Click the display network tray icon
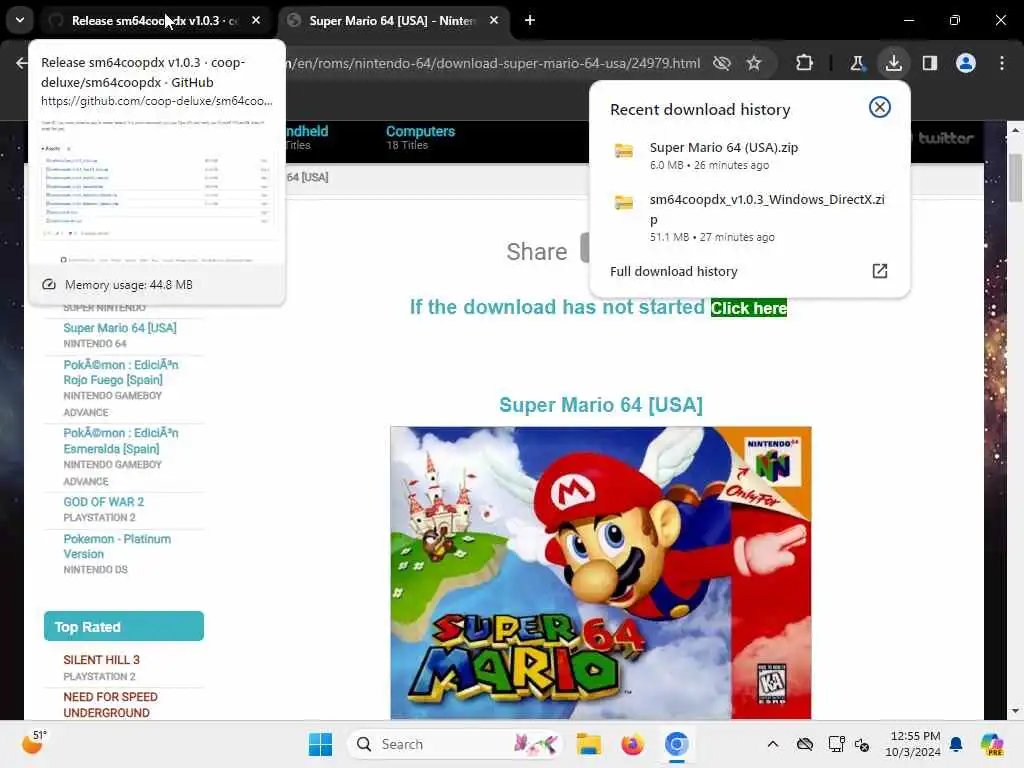 [x=836, y=744]
